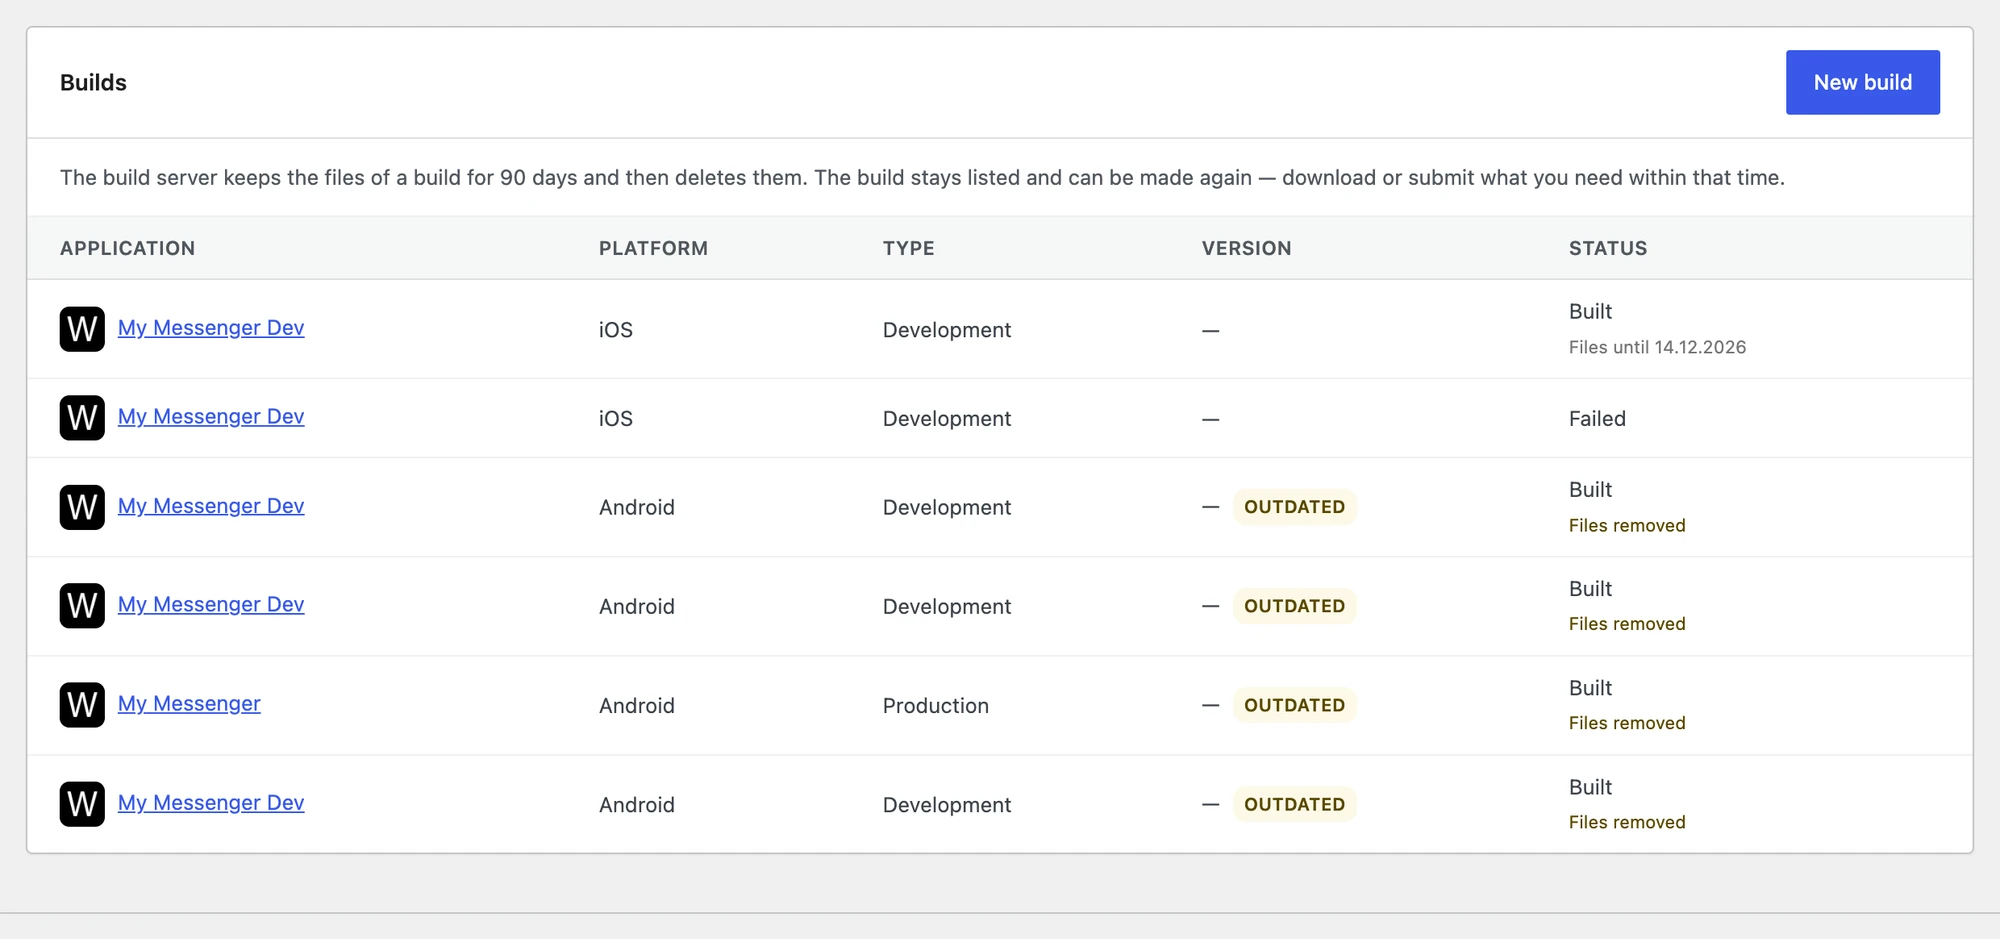Click Built status above 'Files until 14.12.2026'
The width and height of the screenshot is (2000, 939).
1590,311
